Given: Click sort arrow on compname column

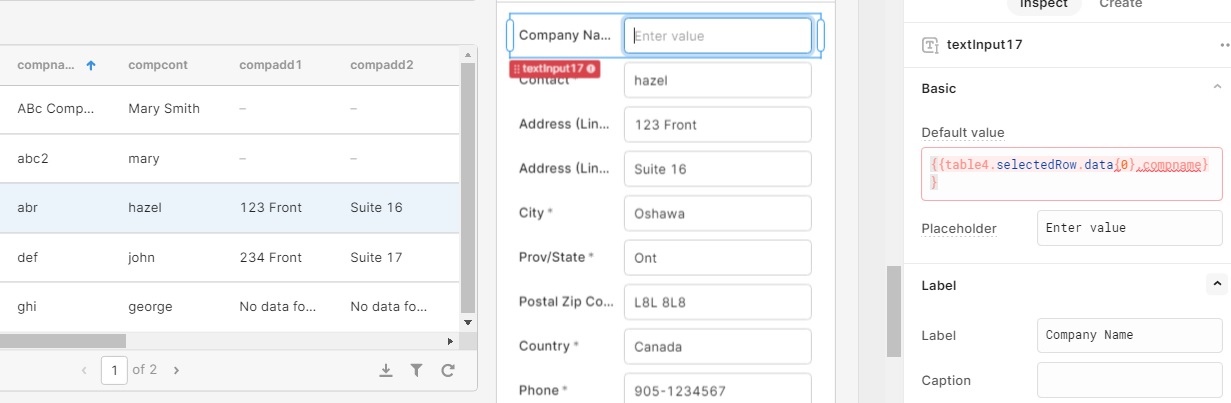Looking at the screenshot, I should click(91, 65).
